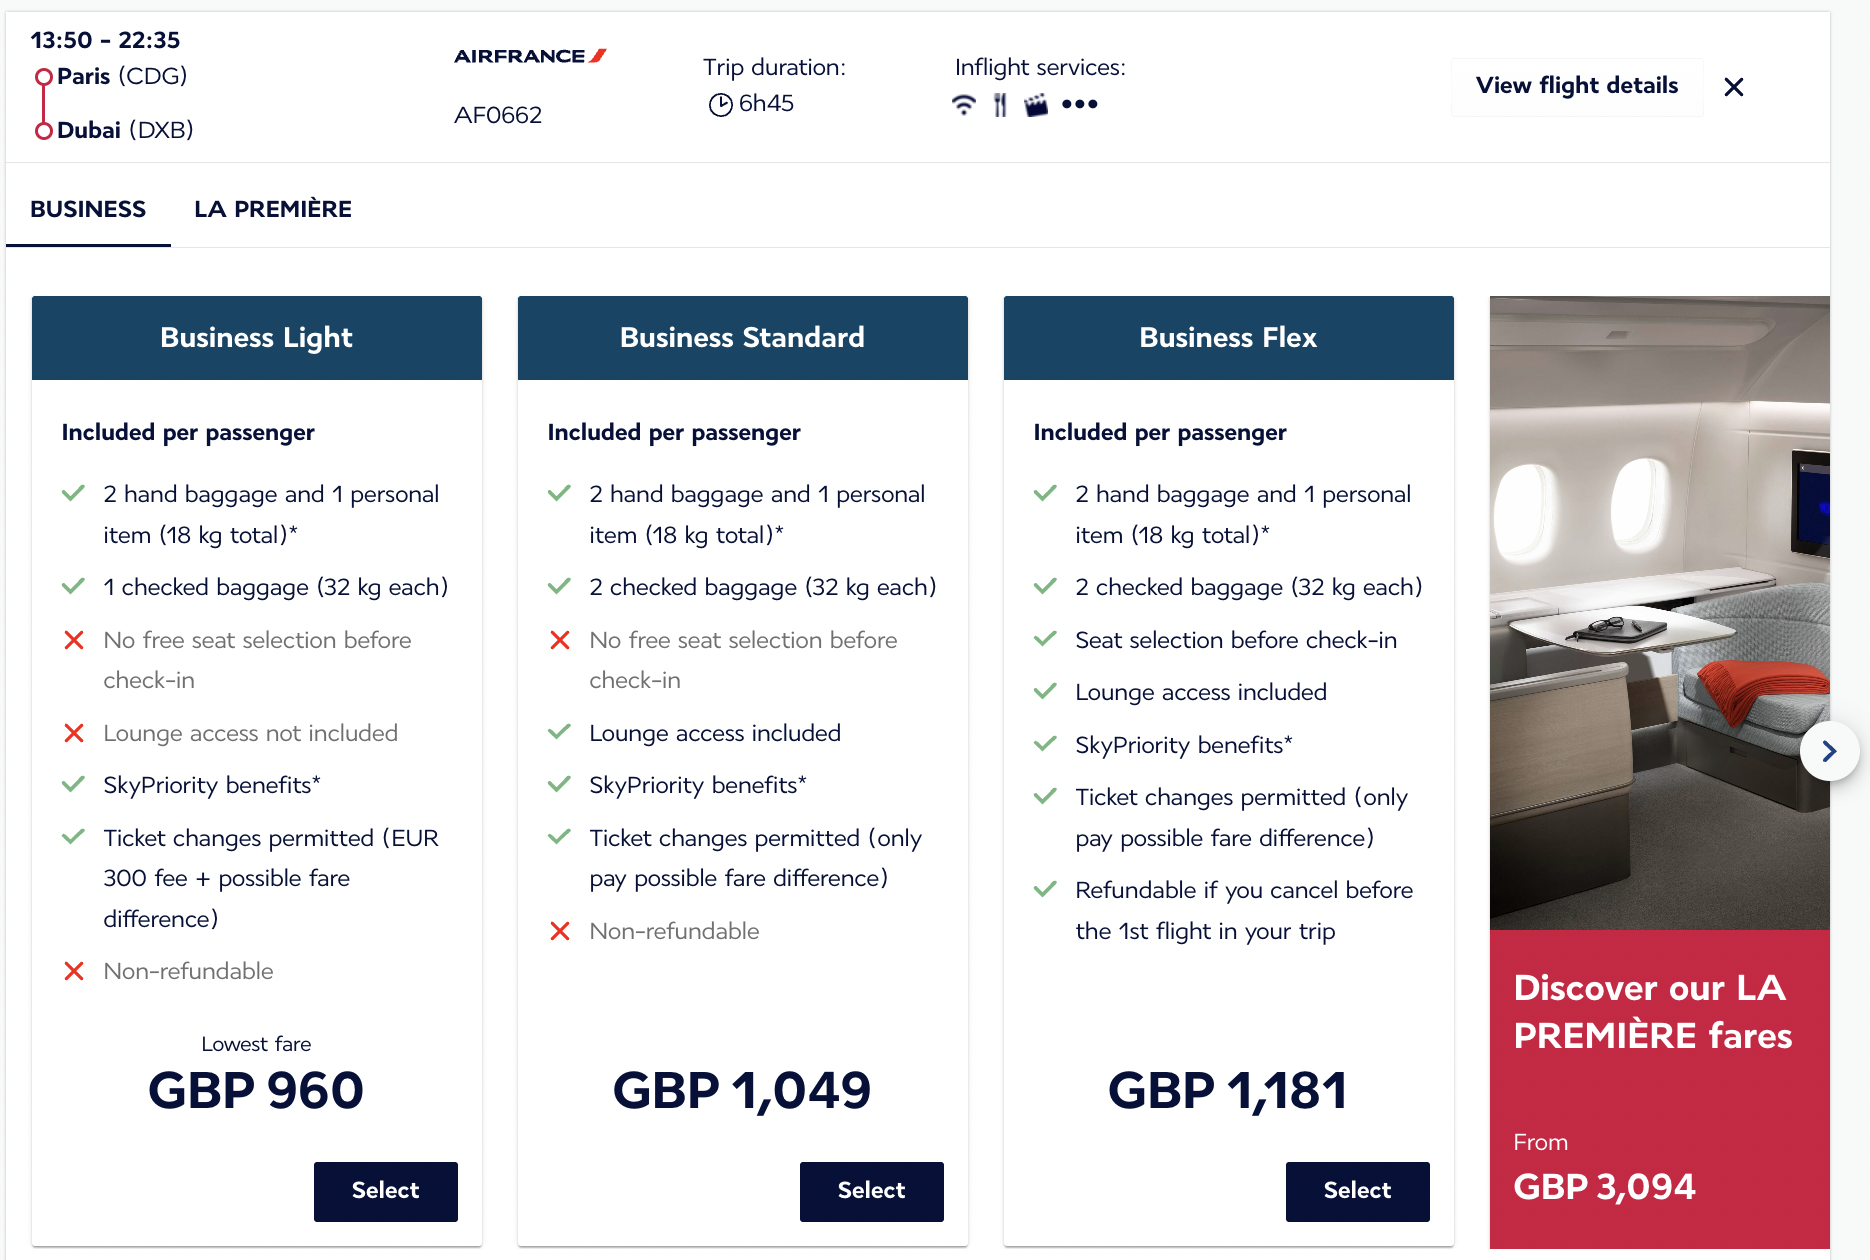Click the meal inflight service icon
The height and width of the screenshot is (1260, 1870).
(999, 102)
